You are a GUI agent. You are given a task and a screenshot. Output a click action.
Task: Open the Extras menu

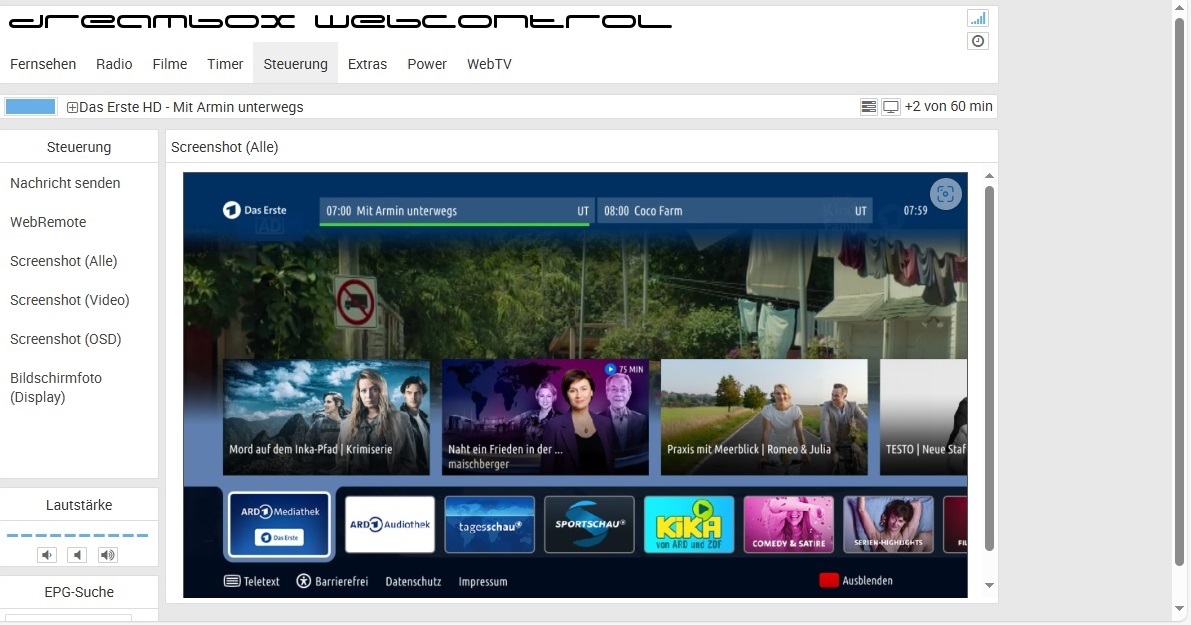click(367, 64)
